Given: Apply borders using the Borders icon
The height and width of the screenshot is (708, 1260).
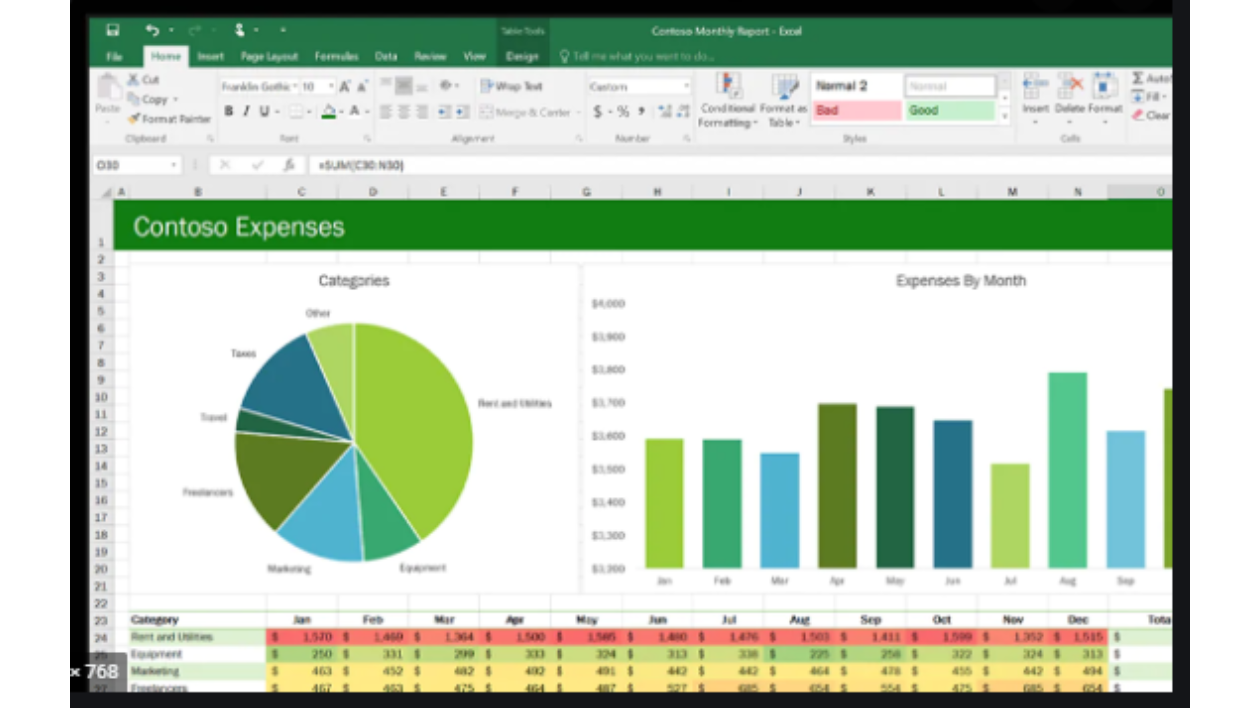Looking at the screenshot, I should 296,111.
